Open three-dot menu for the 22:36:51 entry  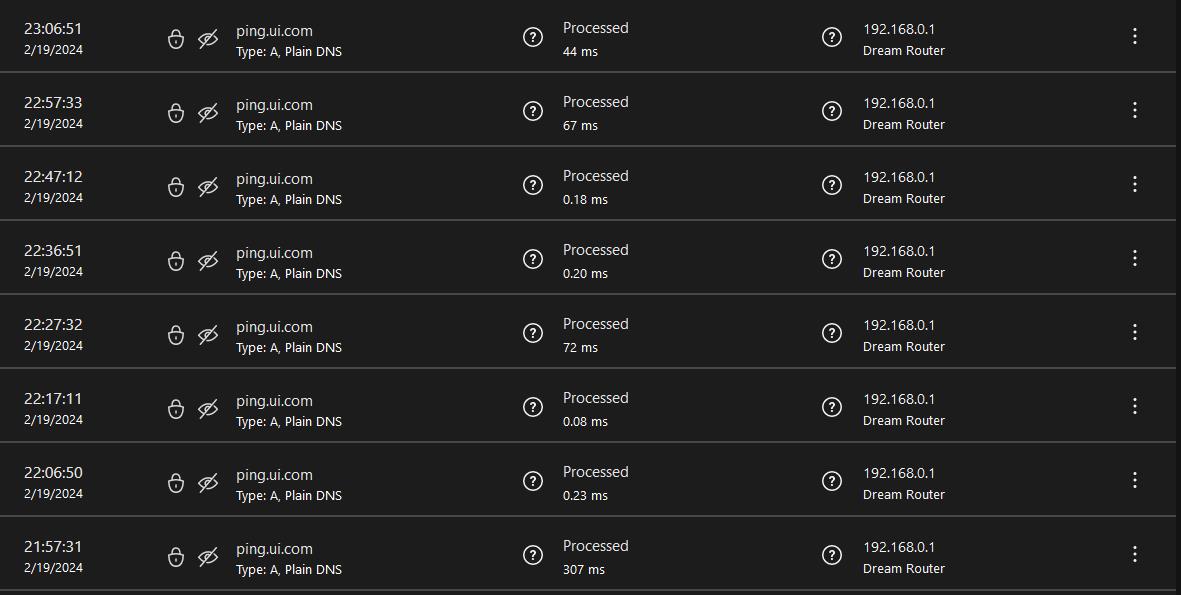click(1134, 258)
